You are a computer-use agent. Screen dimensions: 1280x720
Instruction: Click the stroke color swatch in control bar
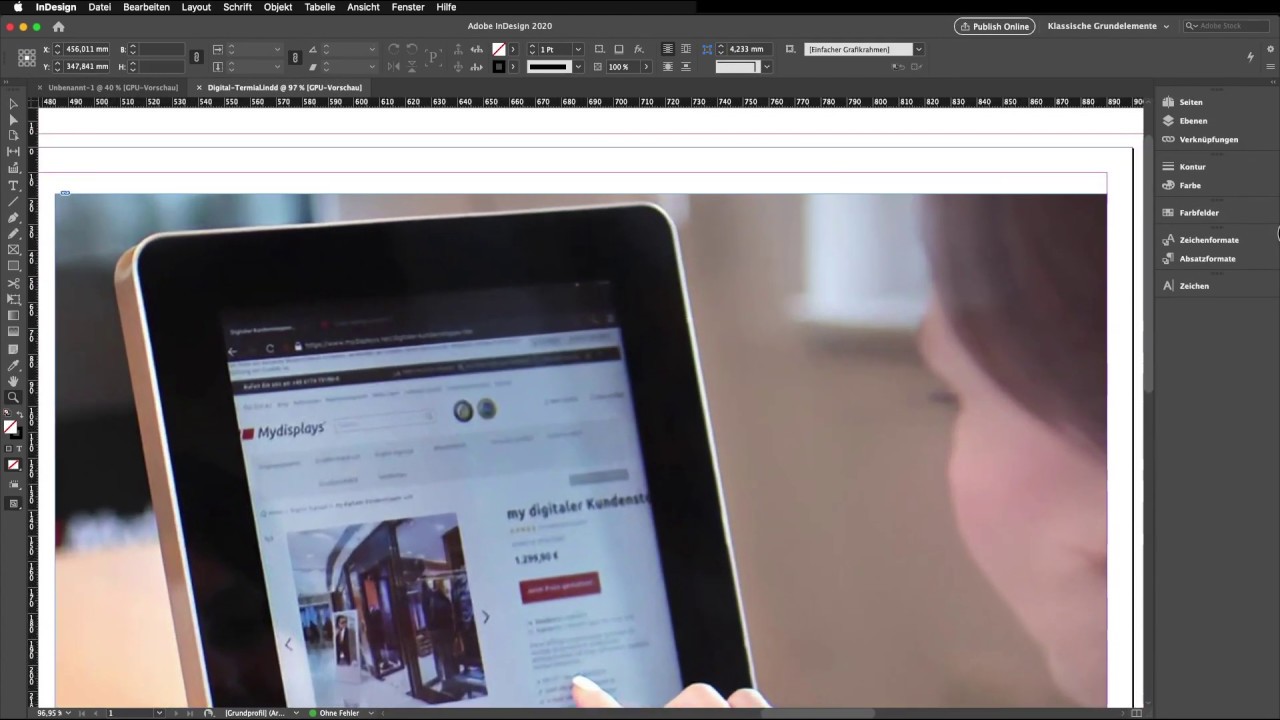tap(499, 67)
